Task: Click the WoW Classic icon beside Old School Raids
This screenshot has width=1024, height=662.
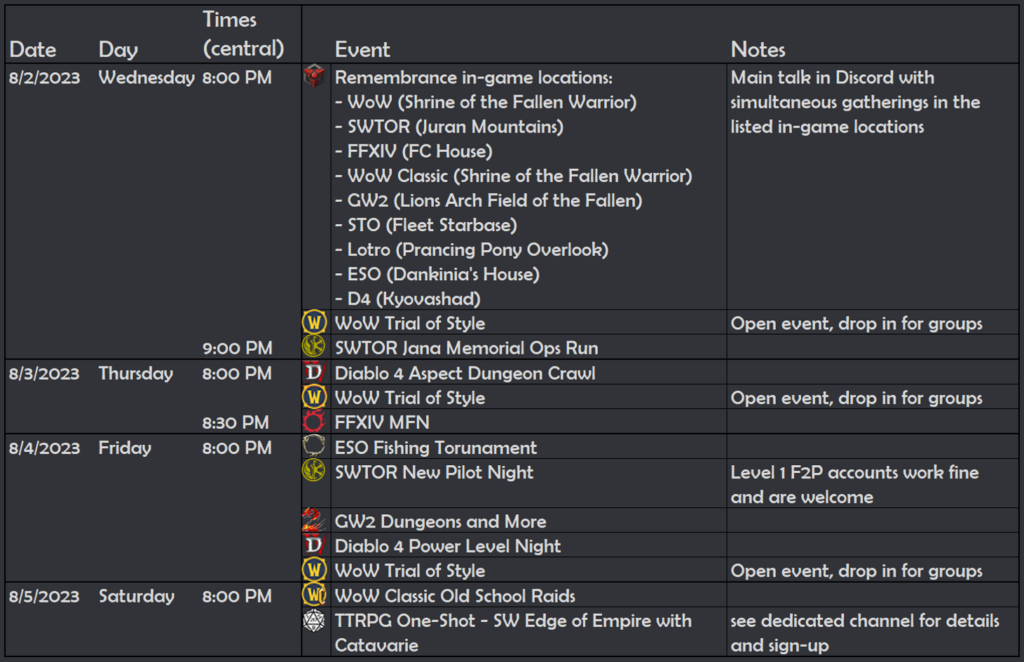Action: (314, 595)
